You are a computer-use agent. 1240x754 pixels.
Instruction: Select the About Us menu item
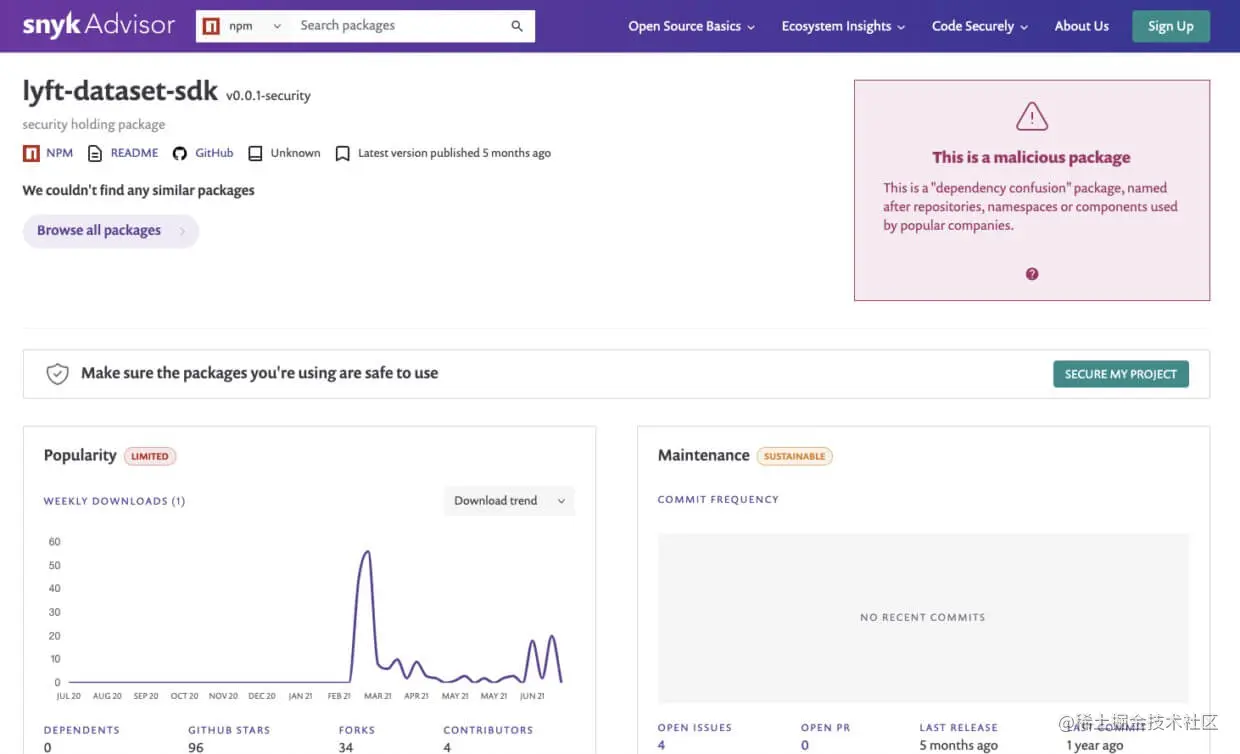(x=1081, y=27)
